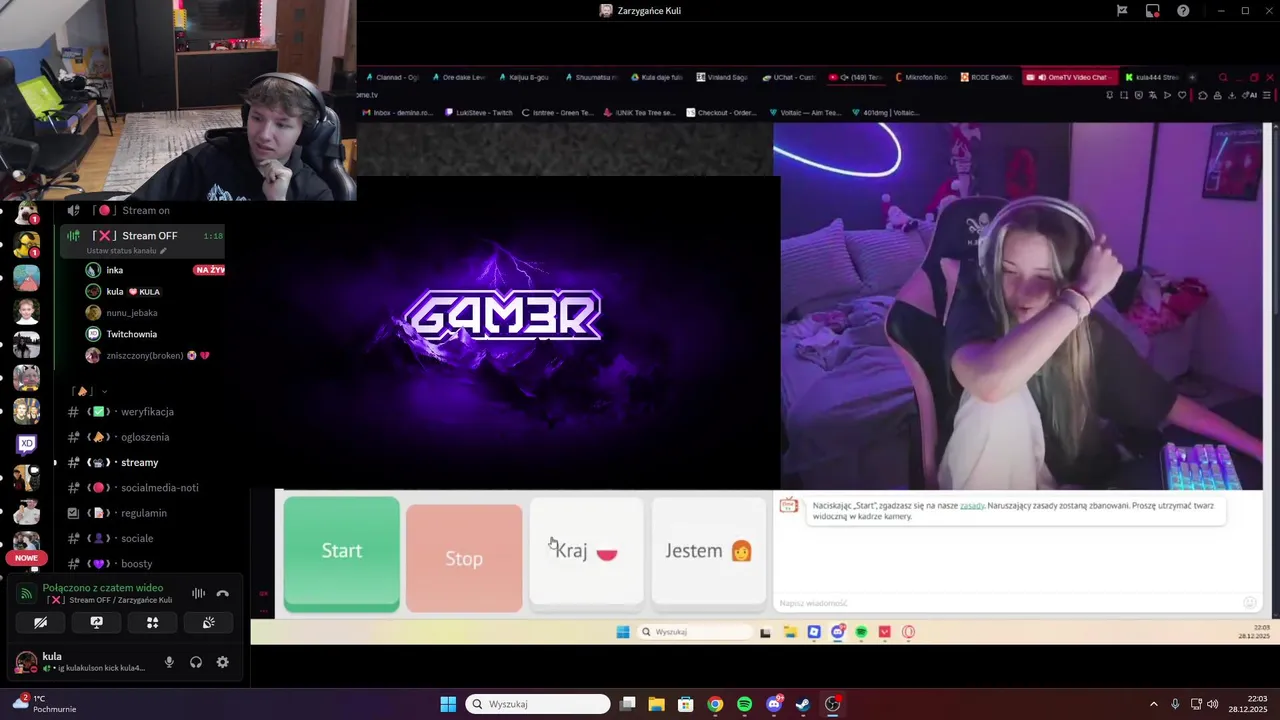Open Discord user settings gear
Image resolution: width=1280 pixels, height=720 pixels.
tap(223, 662)
